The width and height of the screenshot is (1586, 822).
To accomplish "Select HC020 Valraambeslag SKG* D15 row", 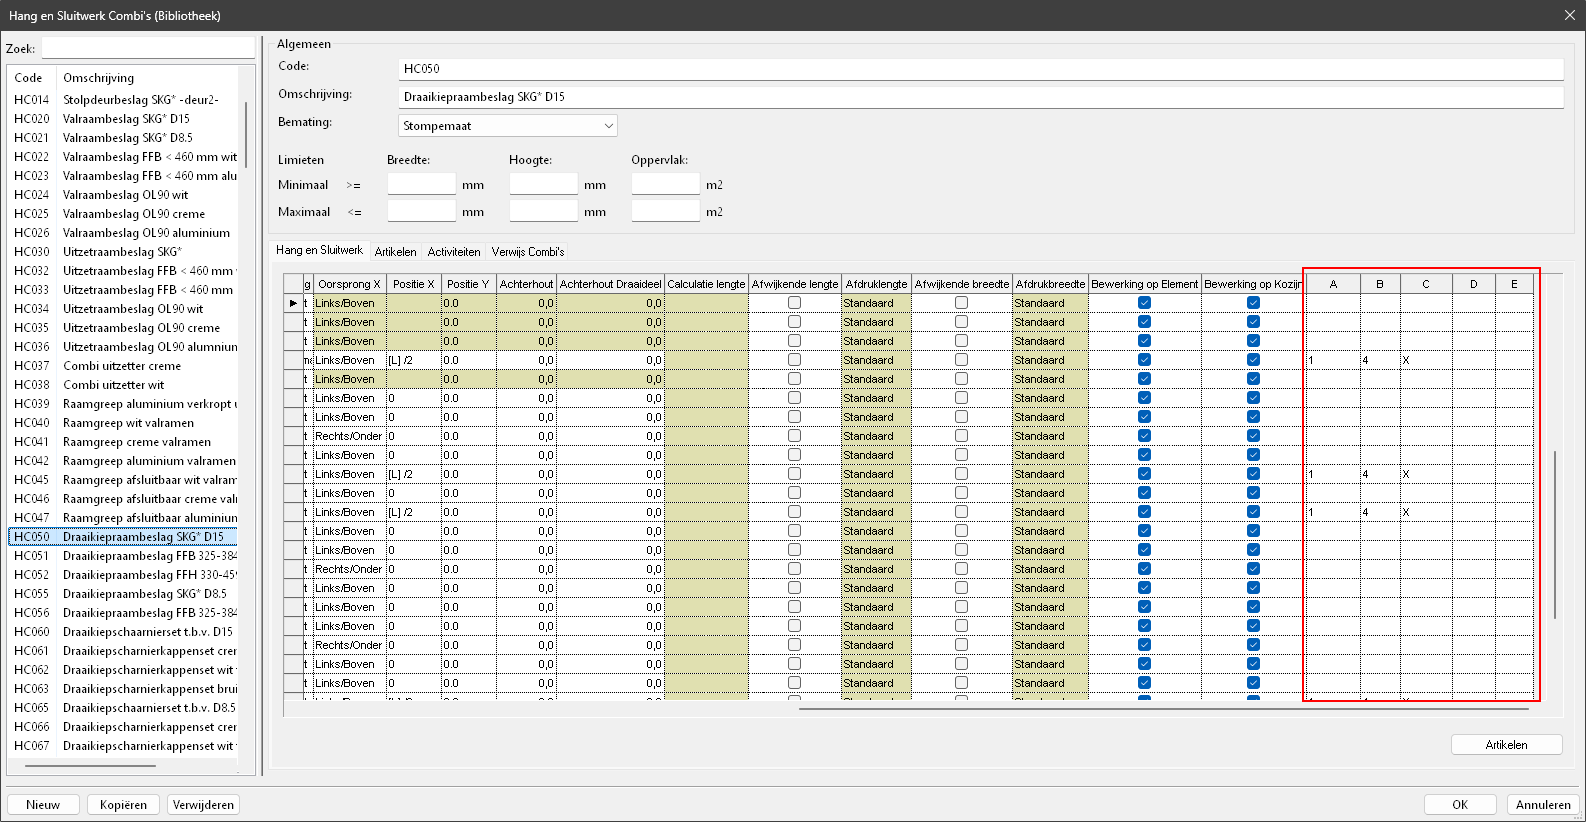I will point(124,119).
